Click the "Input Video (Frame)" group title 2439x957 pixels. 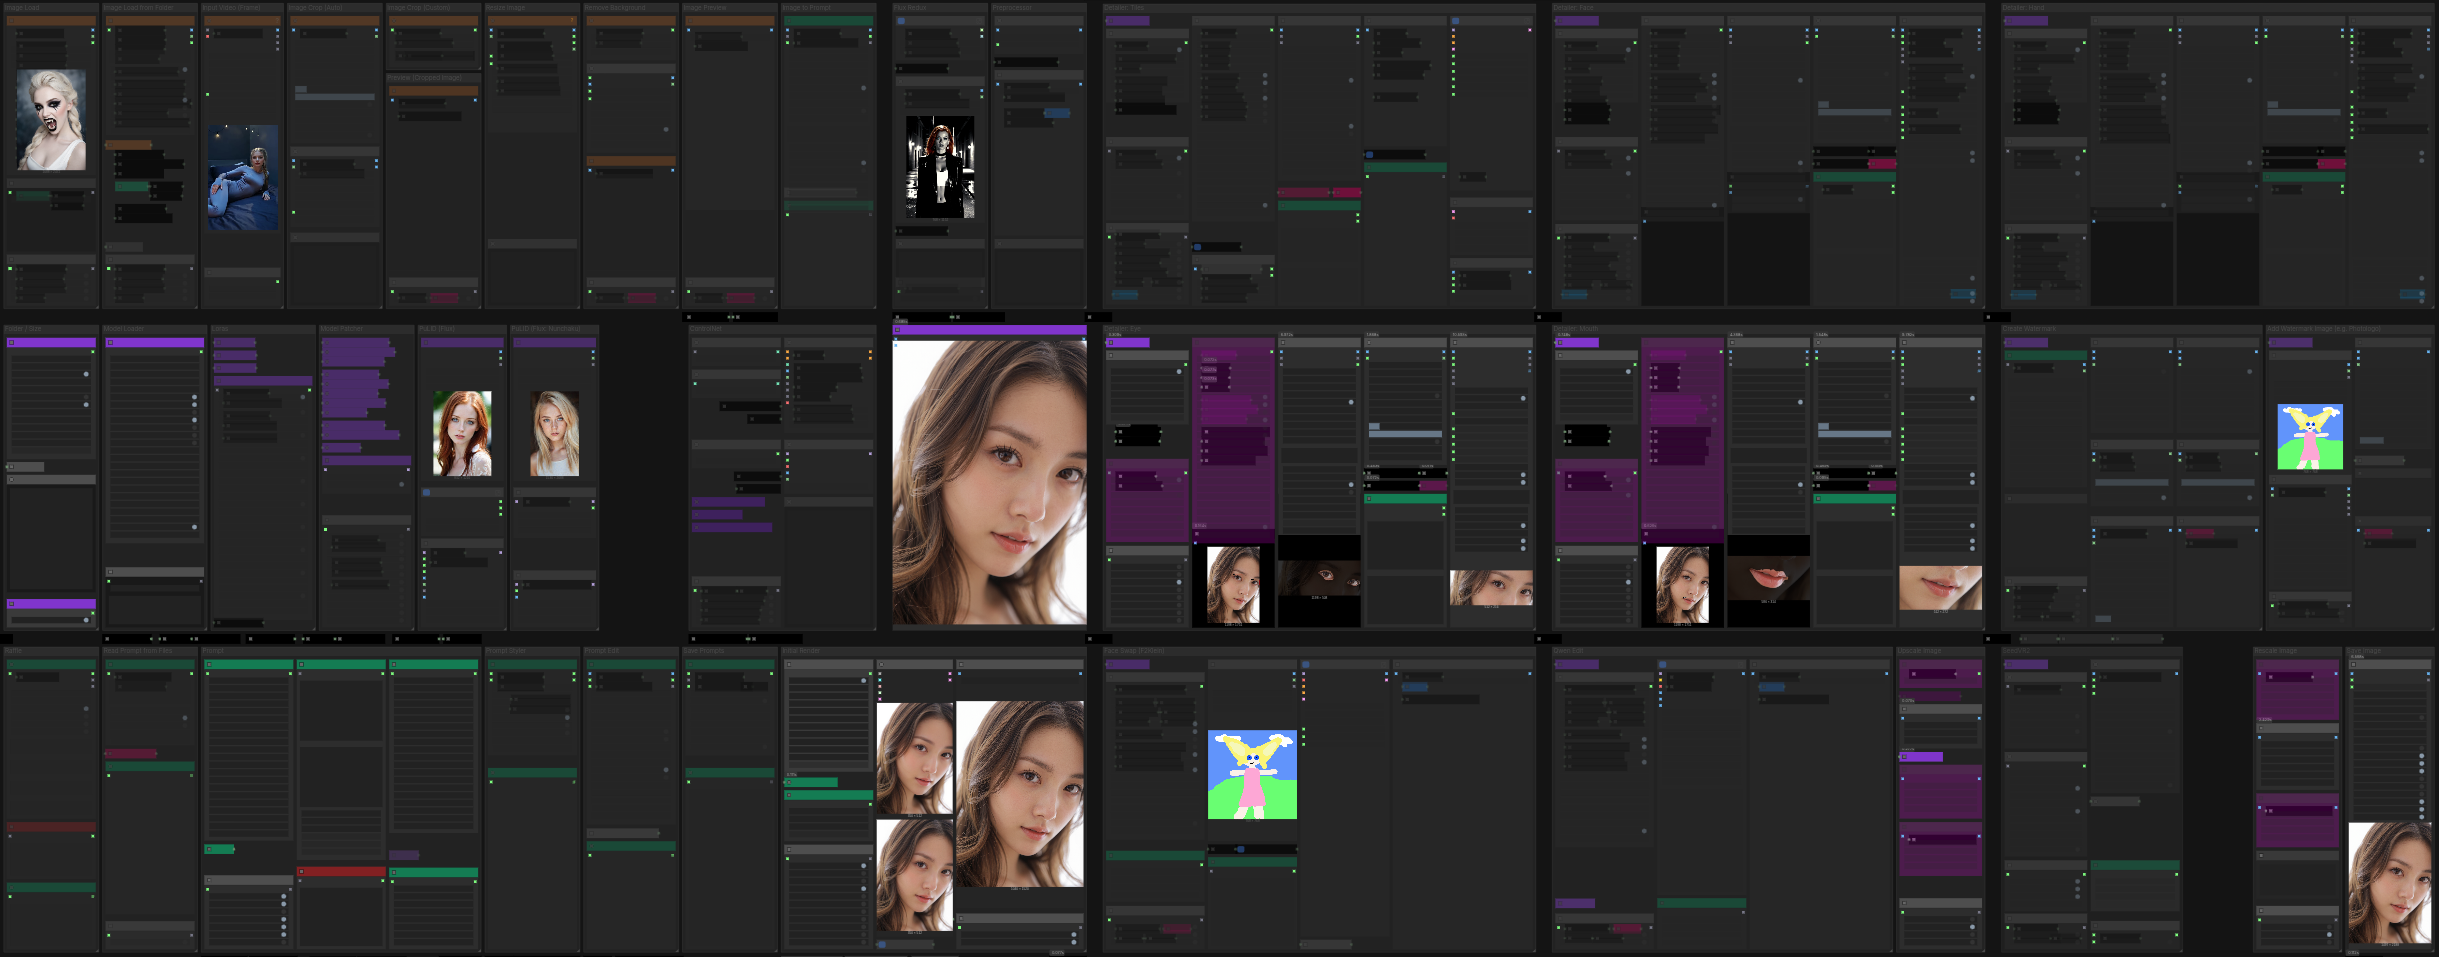[231, 8]
